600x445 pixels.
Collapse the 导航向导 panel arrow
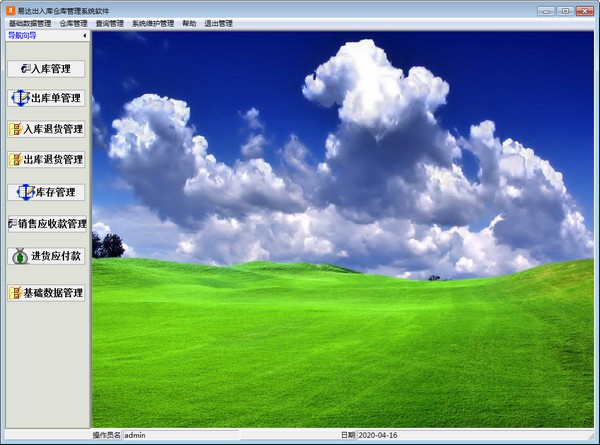tap(85, 36)
